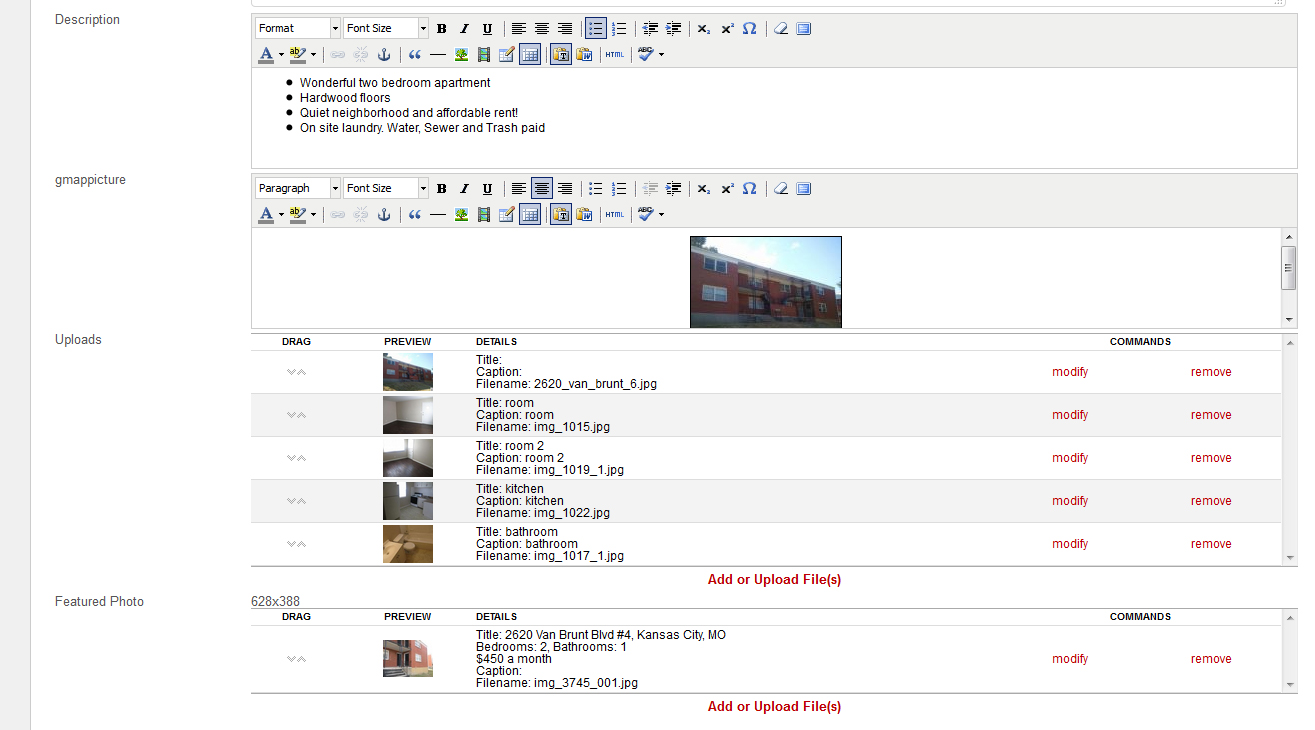Screen dimensions: 1315x730
Task: Remove the bathroom upload
Action: click(x=1210, y=544)
